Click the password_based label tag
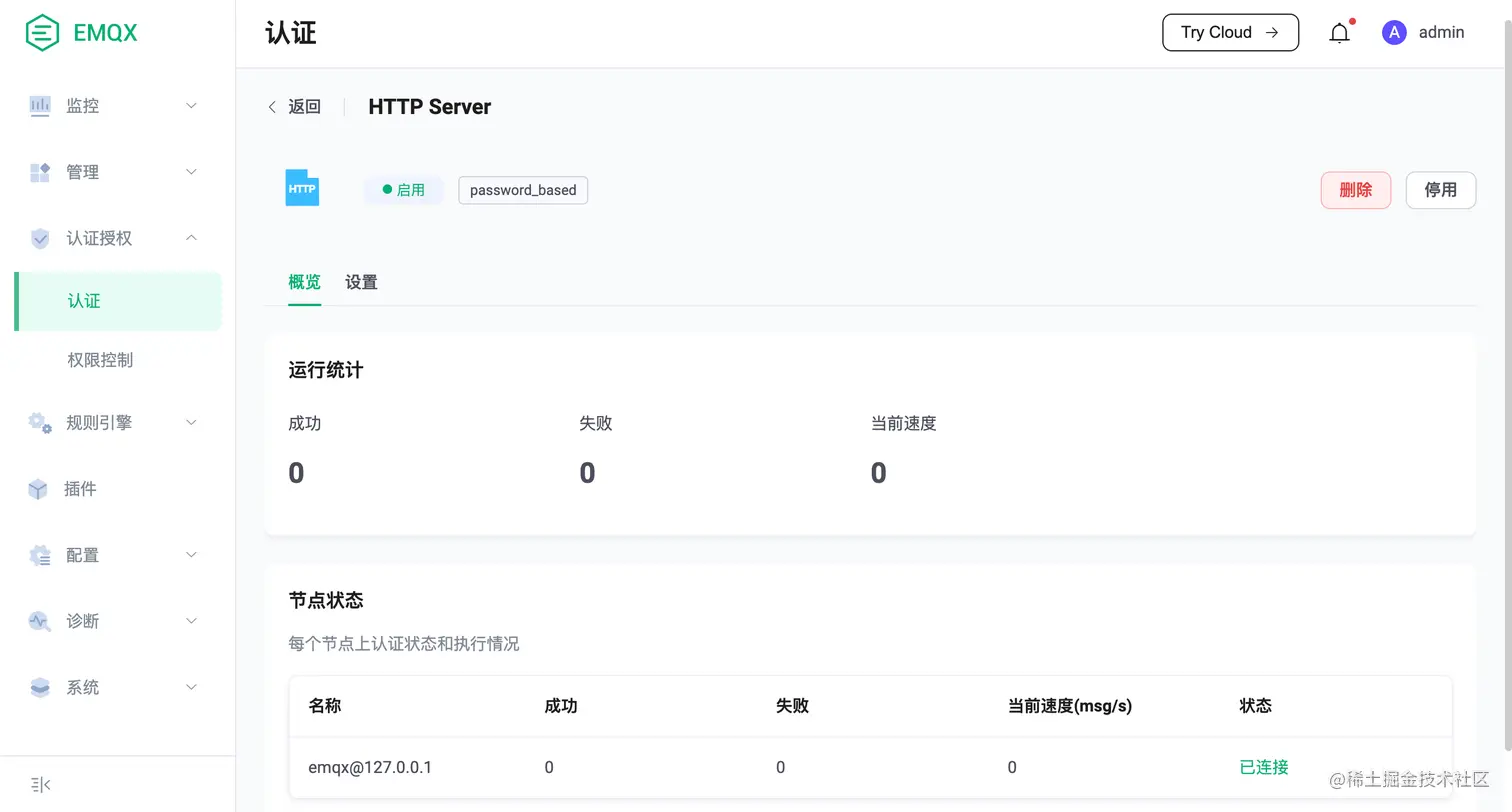Viewport: 1512px width, 812px height. (x=522, y=189)
